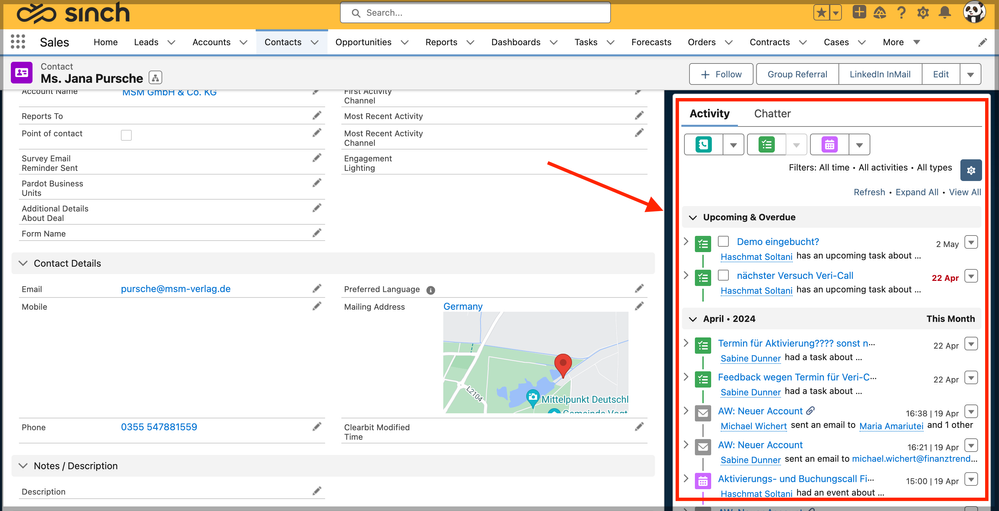This screenshot has width=999, height=511.
Task: Edit the Mailing Address pencil icon
Action: pos(639,306)
